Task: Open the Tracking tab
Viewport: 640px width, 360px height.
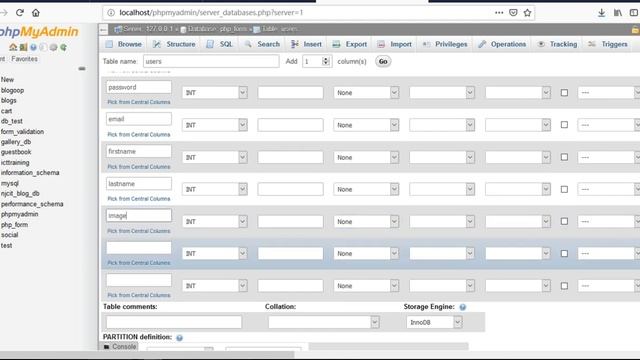Action: [557, 44]
